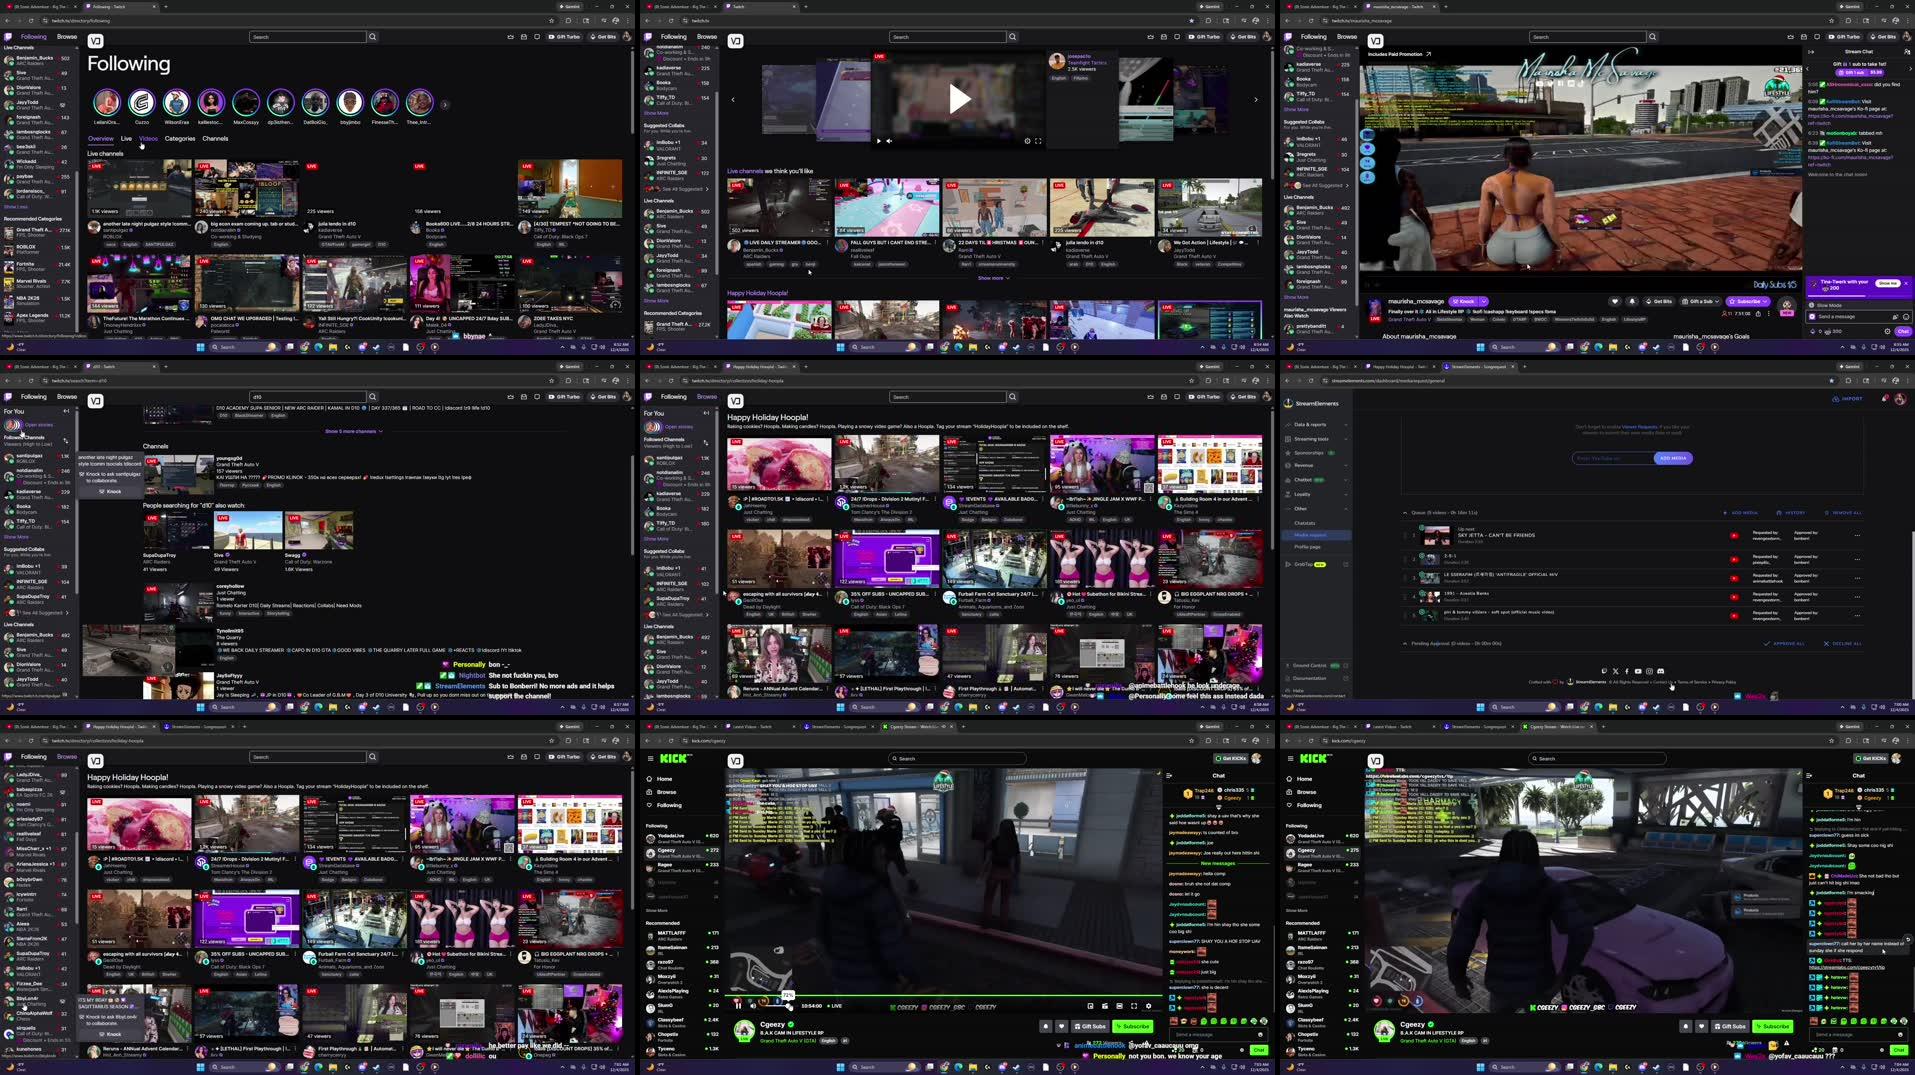Image resolution: width=1915 pixels, height=1075 pixels.
Task: Enter fullscreen on the Cgeezy Kick player
Action: (x=1134, y=1006)
